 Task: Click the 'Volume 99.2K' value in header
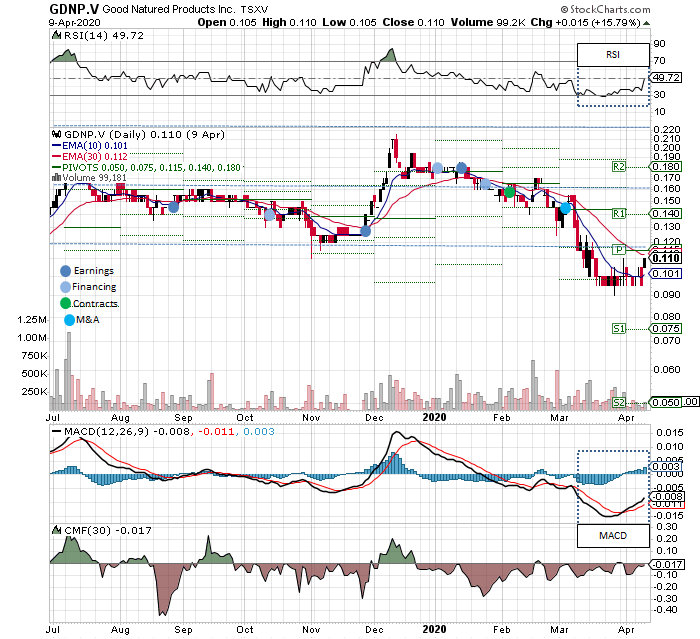pos(488,22)
